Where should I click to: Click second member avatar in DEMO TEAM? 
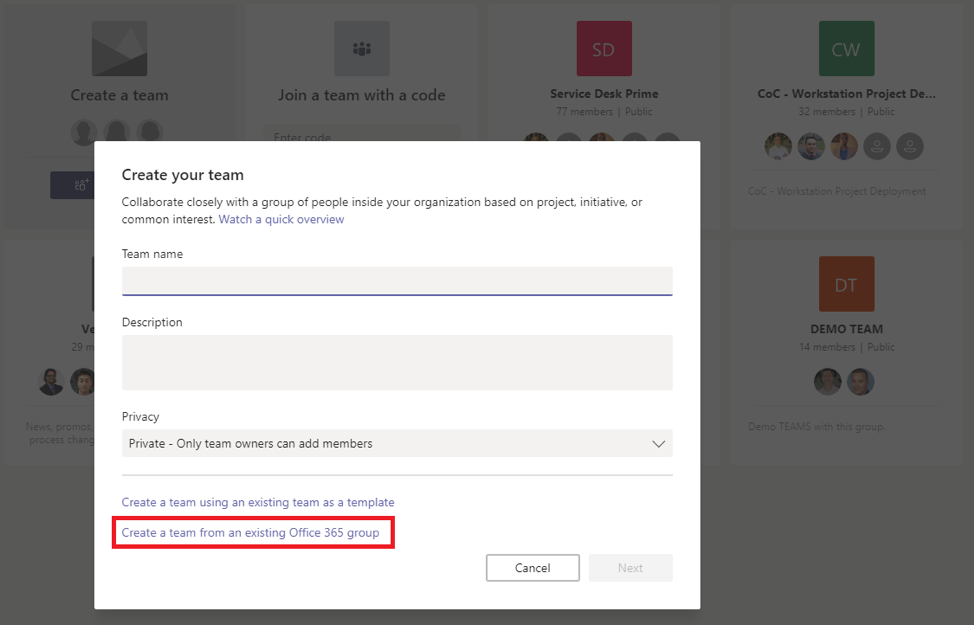pos(861,382)
